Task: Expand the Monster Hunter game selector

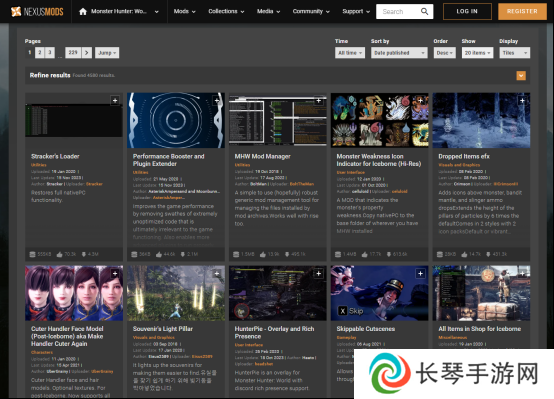Action: [157, 12]
